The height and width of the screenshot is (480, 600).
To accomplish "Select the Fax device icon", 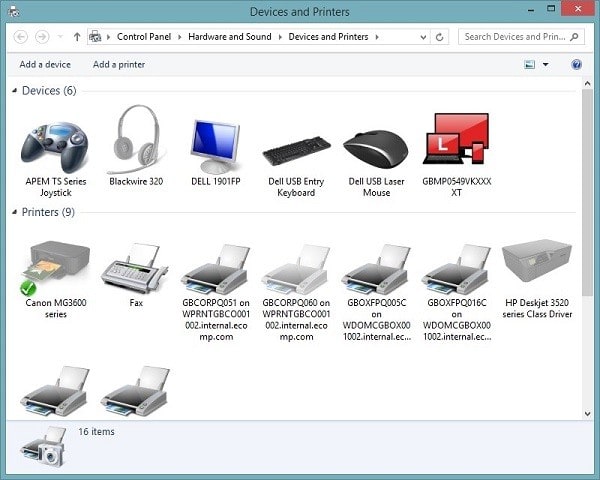I will 135,268.
